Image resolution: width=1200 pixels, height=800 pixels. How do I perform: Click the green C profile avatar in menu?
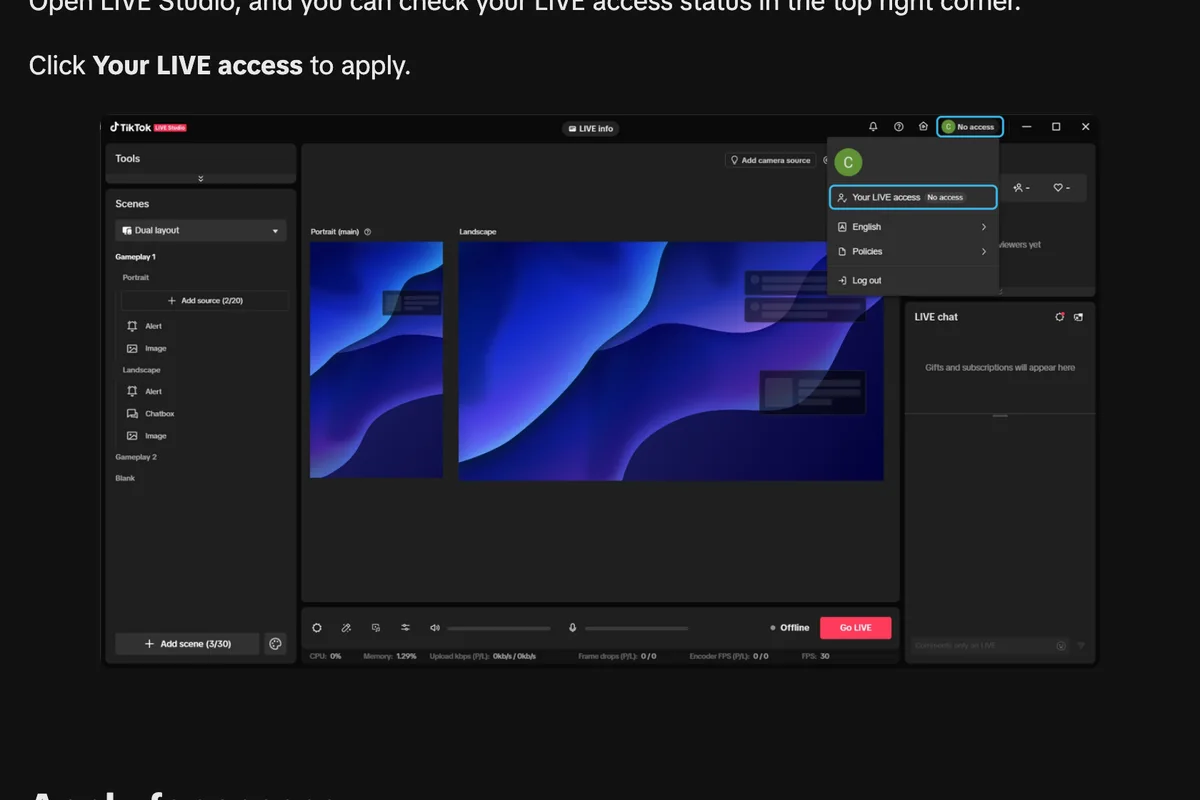click(x=848, y=162)
